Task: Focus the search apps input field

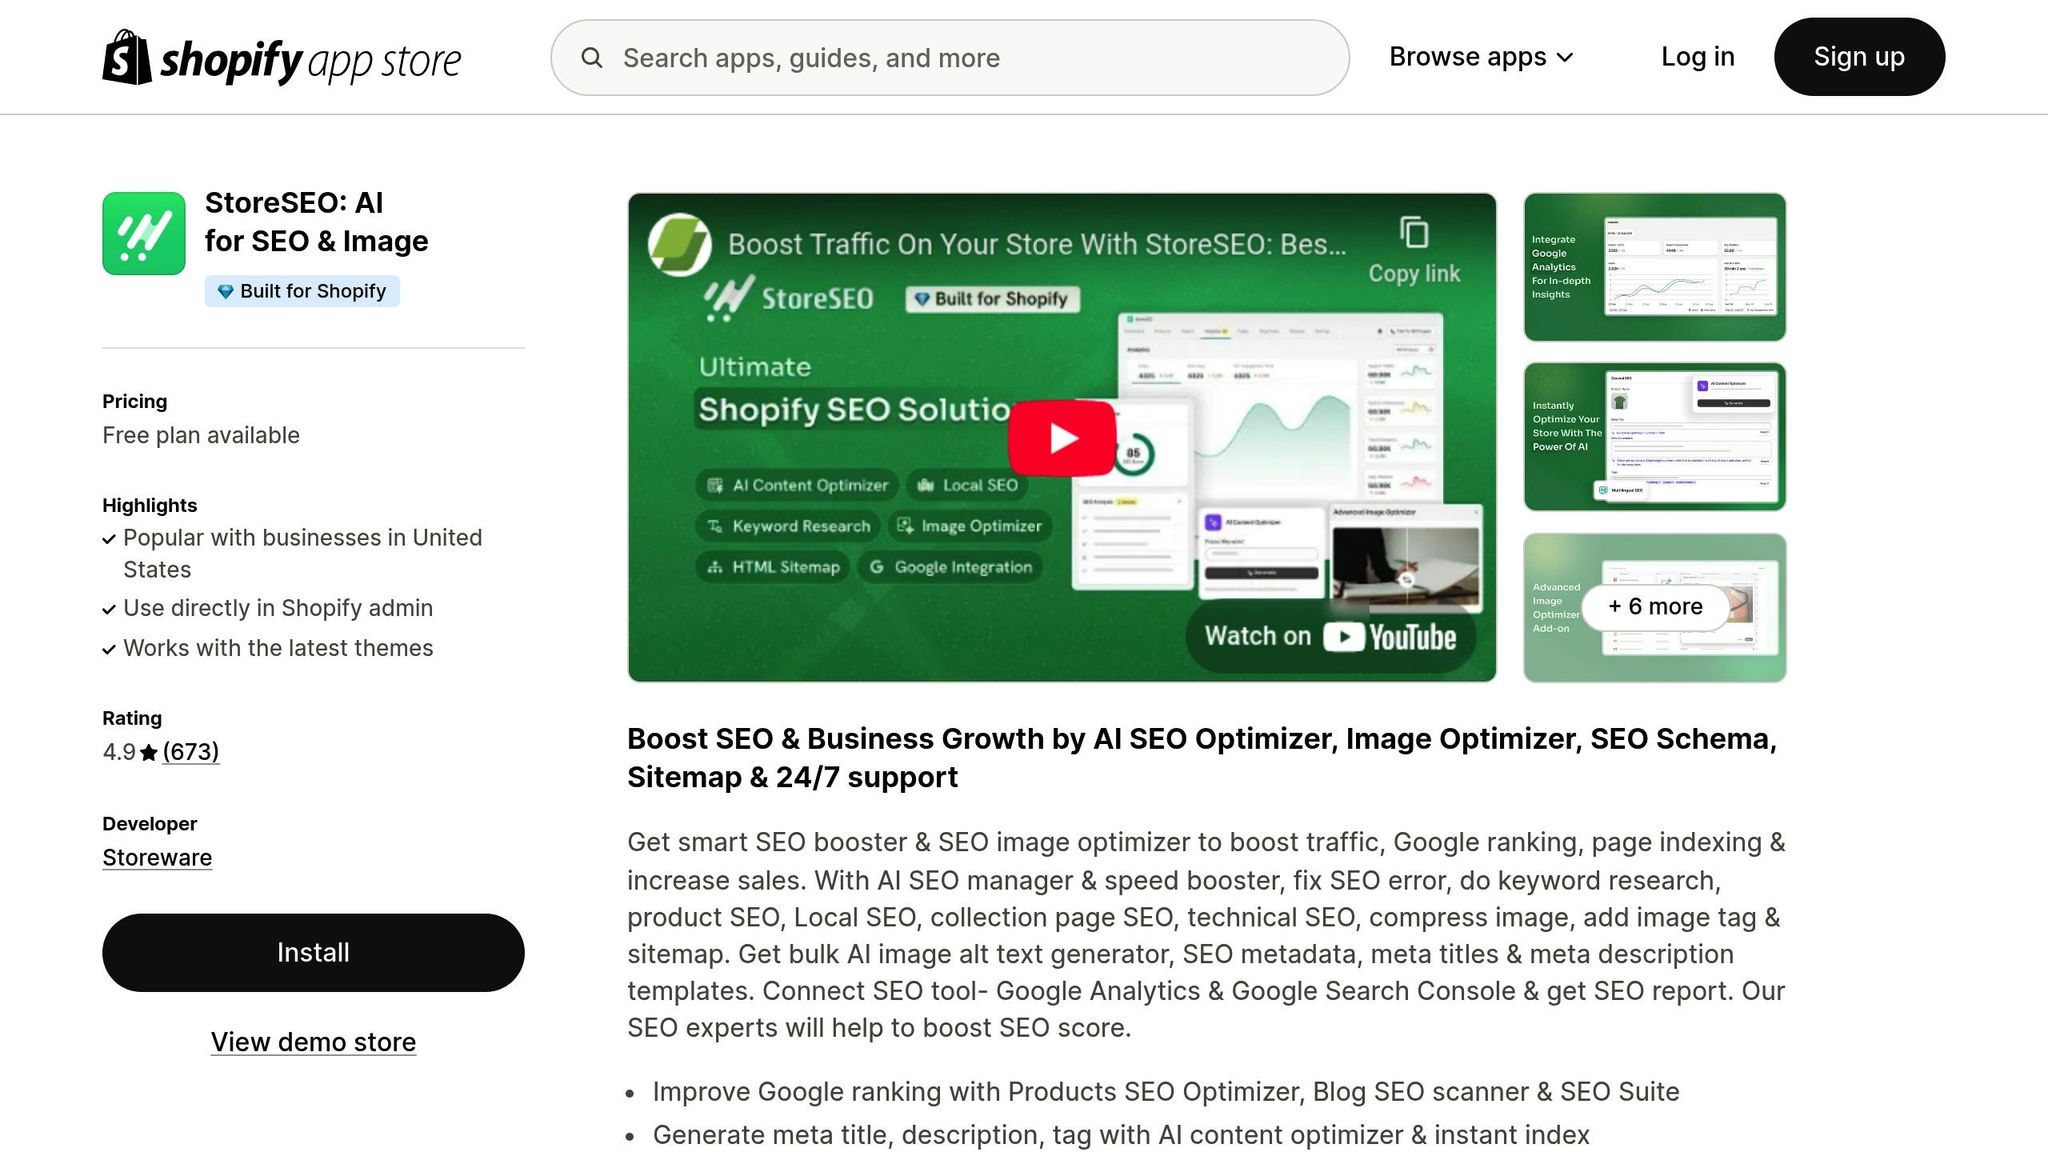Action: (949, 58)
